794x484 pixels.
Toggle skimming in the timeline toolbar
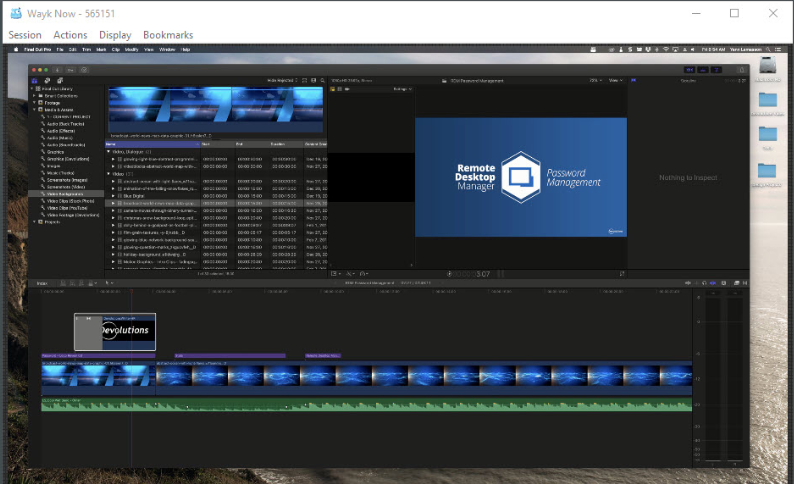click(x=688, y=283)
